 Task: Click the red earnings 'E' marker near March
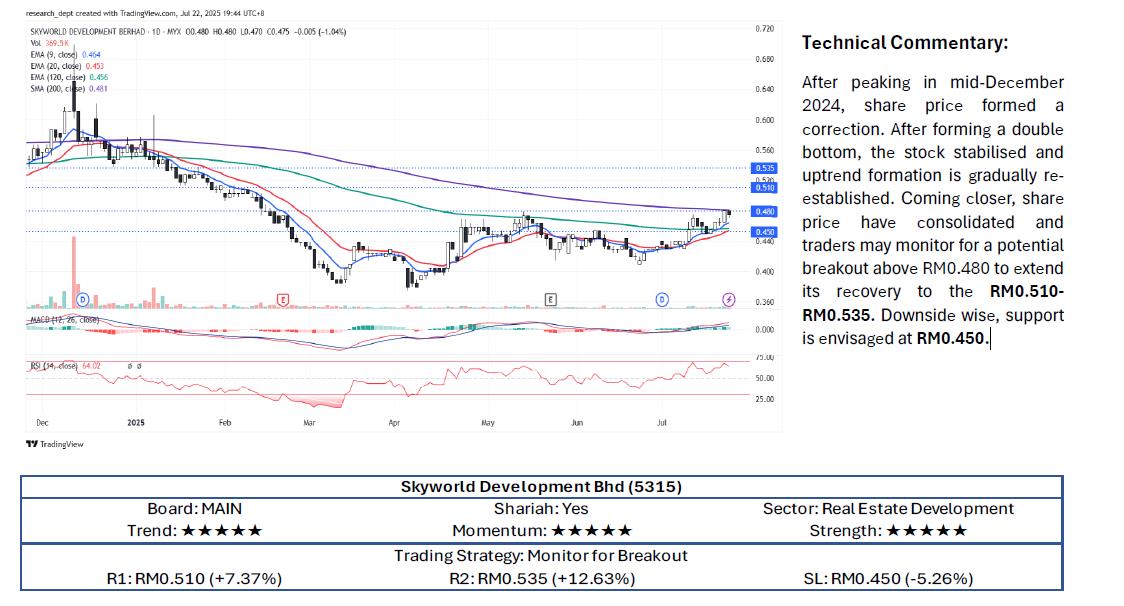[283, 300]
